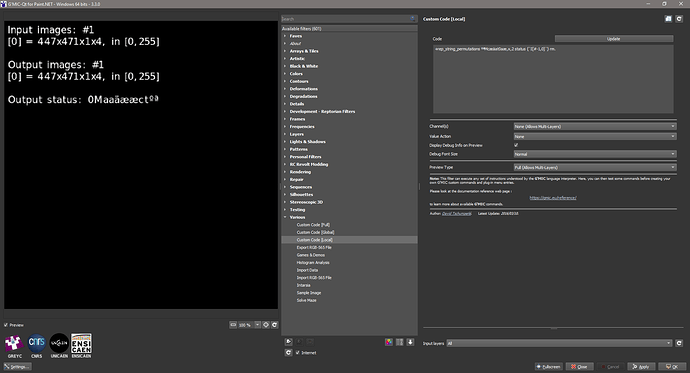
Task: Open the Value Action dropdown
Action: [x=595, y=136]
